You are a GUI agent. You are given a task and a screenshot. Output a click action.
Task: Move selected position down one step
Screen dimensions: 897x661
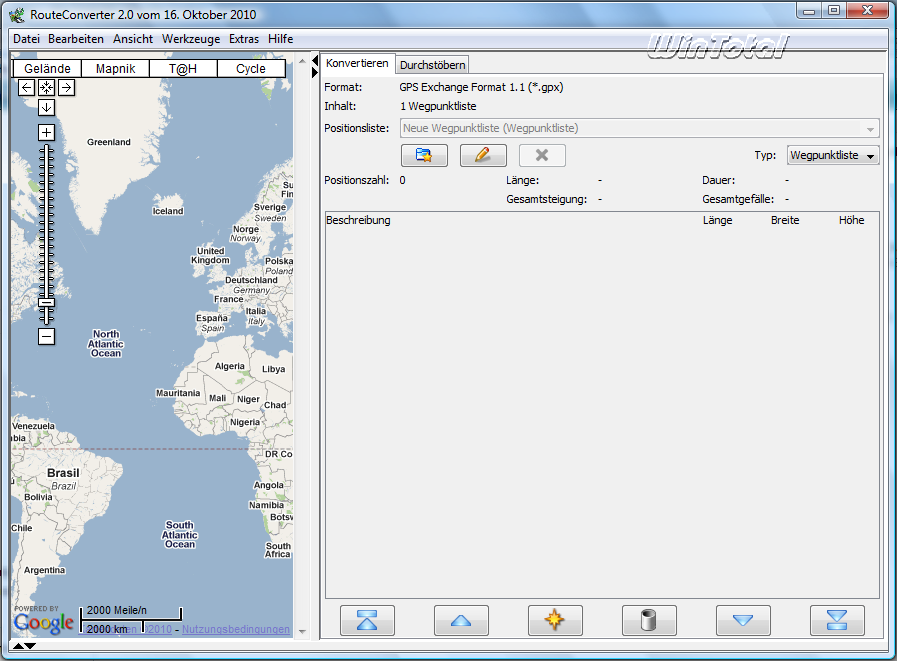click(x=743, y=620)
